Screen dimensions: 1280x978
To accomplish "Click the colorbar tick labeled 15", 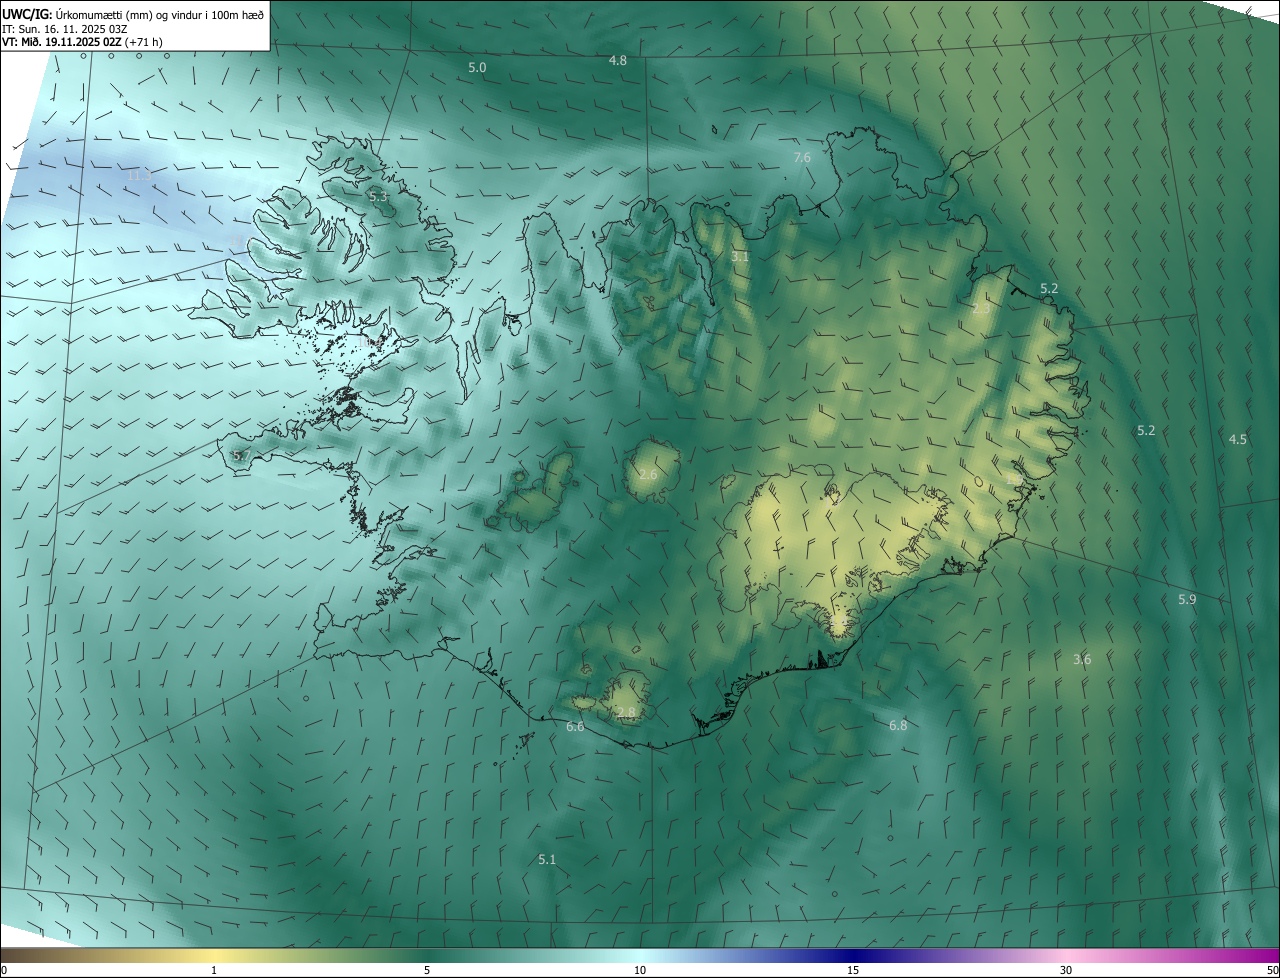I will [853, 970].
